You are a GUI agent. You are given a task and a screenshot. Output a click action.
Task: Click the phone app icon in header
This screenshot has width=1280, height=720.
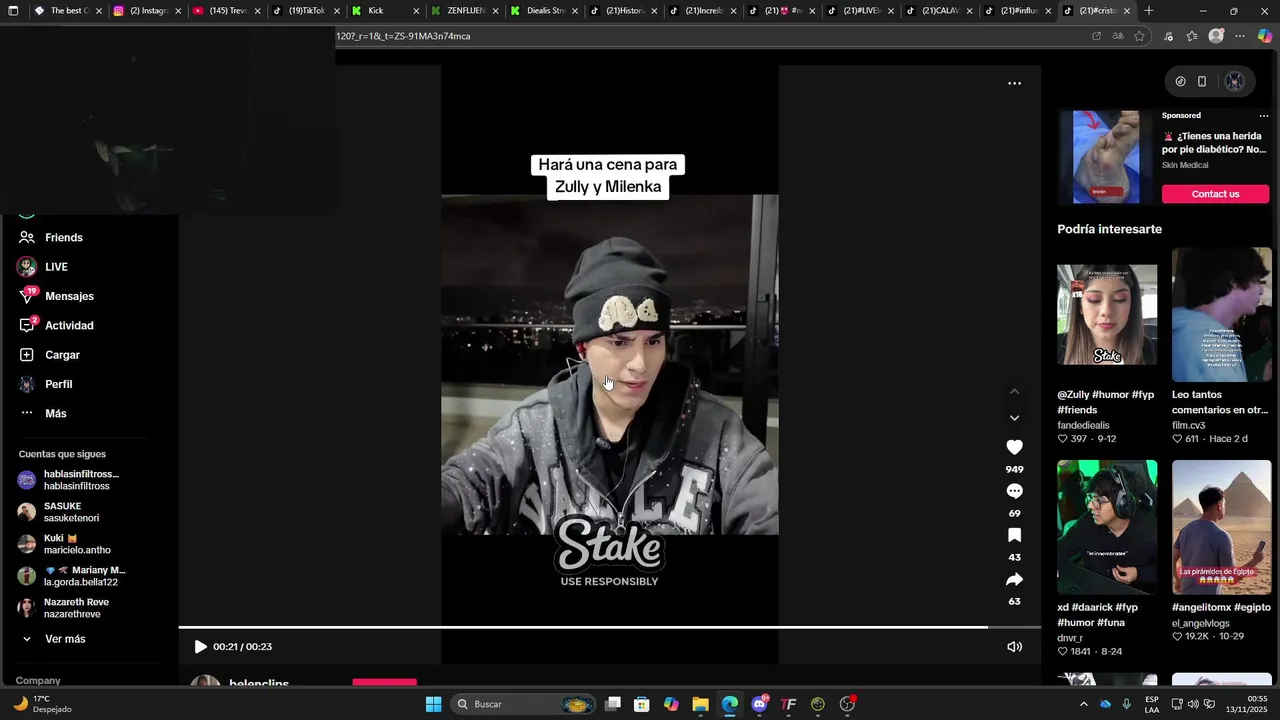1202,82
